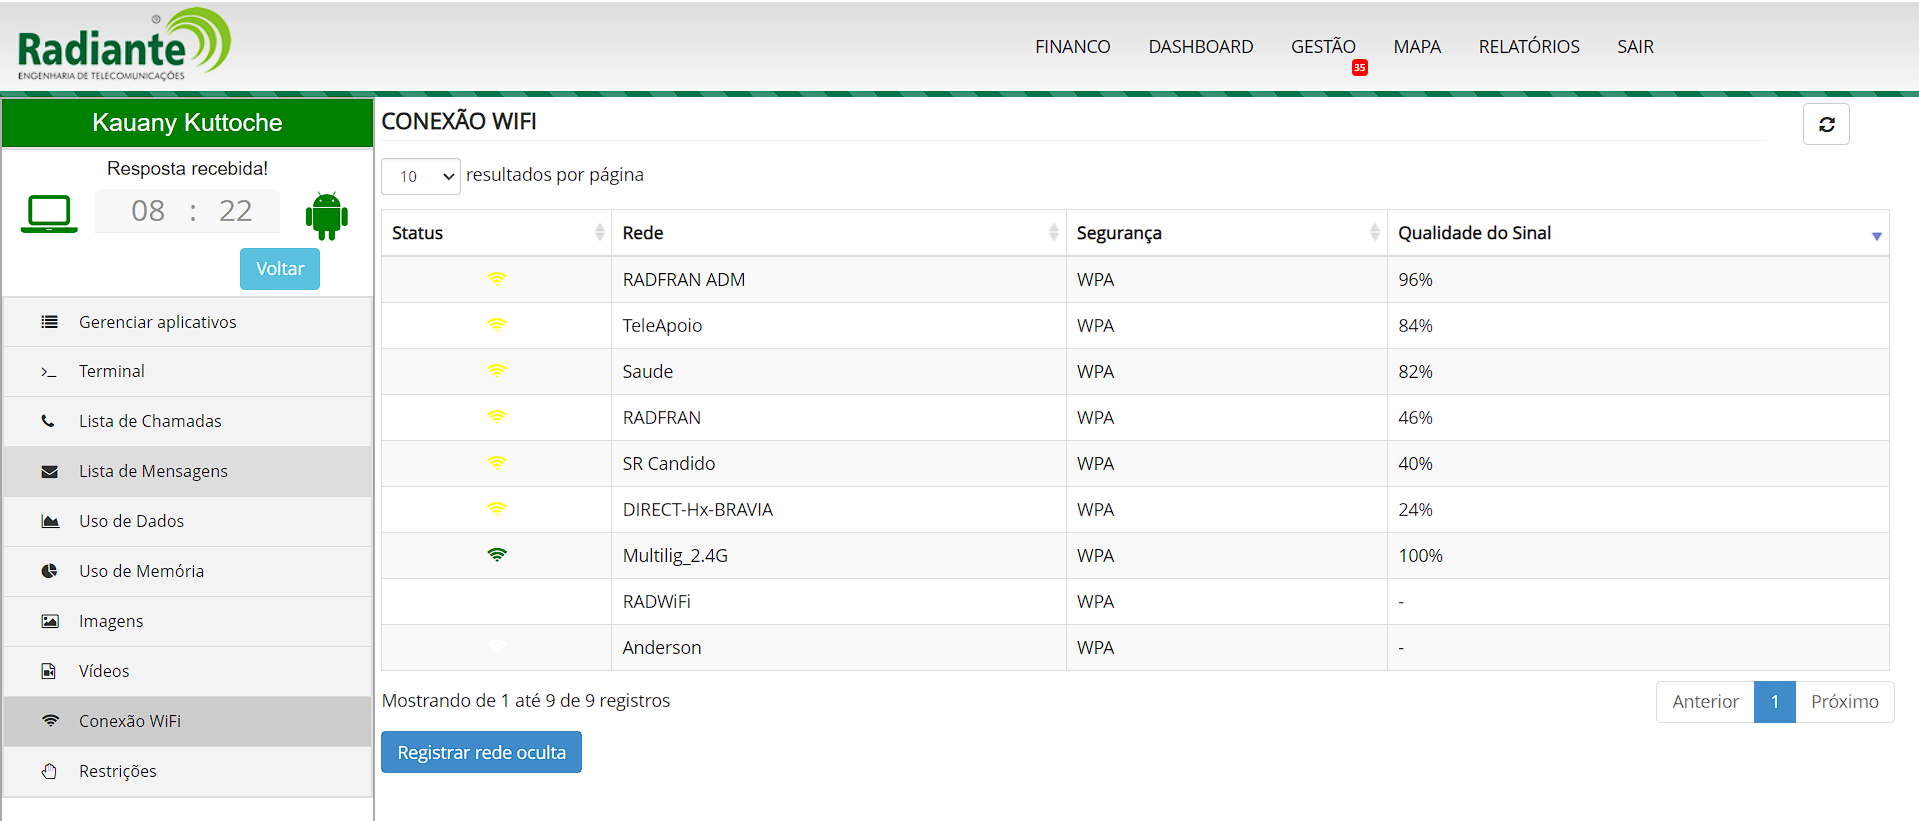
Task: Open the results per page dropdown
Action: click(421, 176)
